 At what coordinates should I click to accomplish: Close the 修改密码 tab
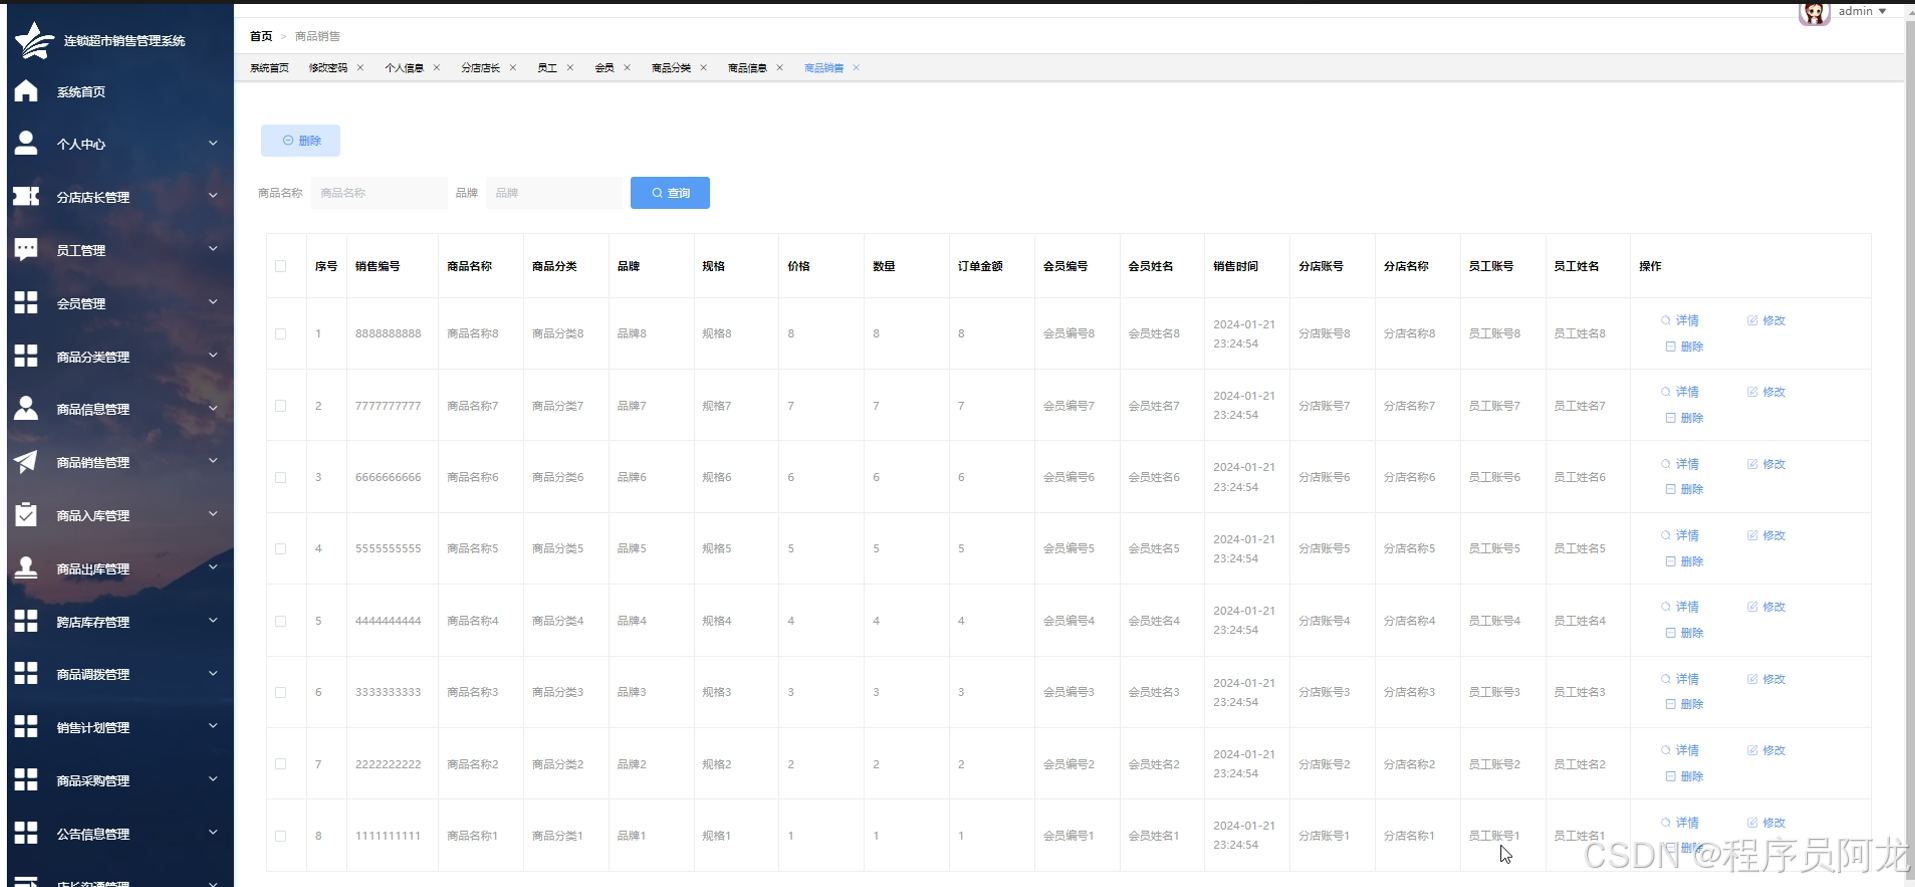click(360, 68)
